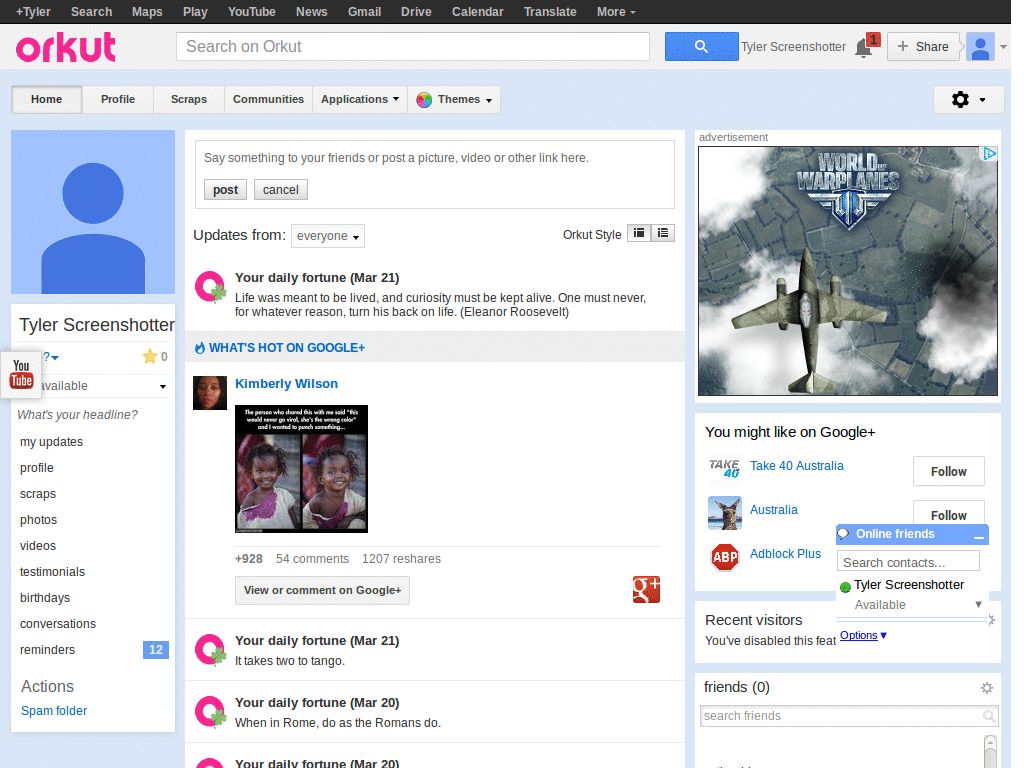Click the user avatar icon in the header
The image size is (1024, 768).
point(980,47)
